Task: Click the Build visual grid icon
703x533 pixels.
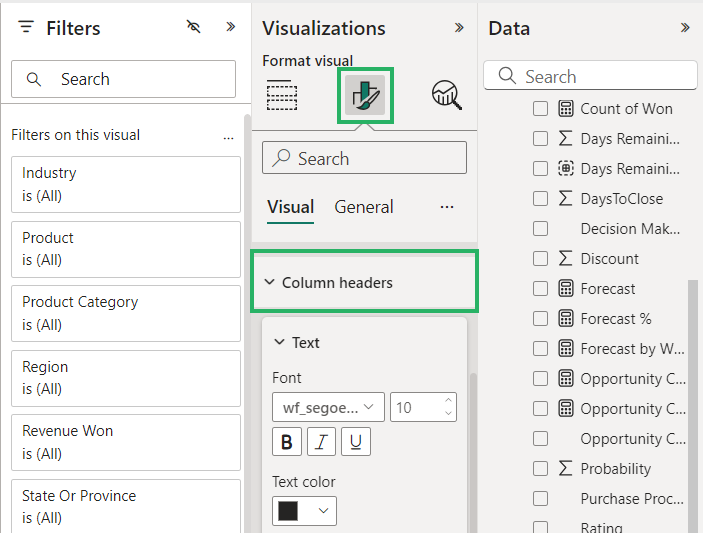Action: click(x=282, y=95)
